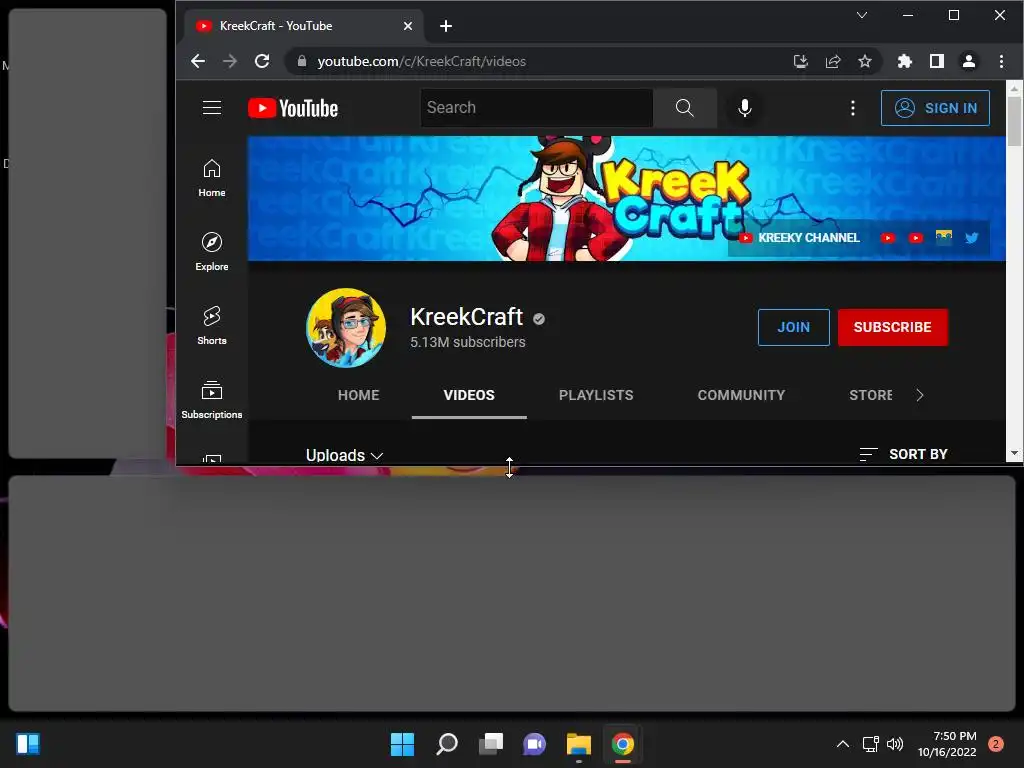Screen dimensions: 1024x768
Task: Click the YouTube Search field
Action: (537, 108)
